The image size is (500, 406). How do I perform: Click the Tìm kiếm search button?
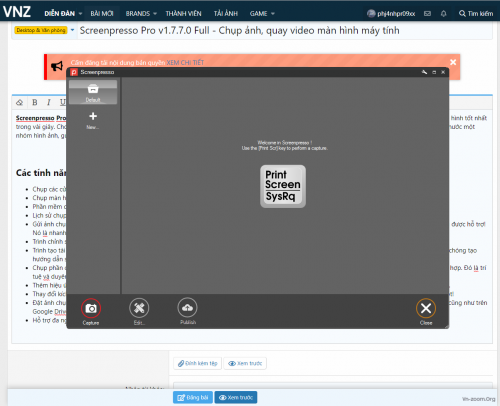[476, 14]
